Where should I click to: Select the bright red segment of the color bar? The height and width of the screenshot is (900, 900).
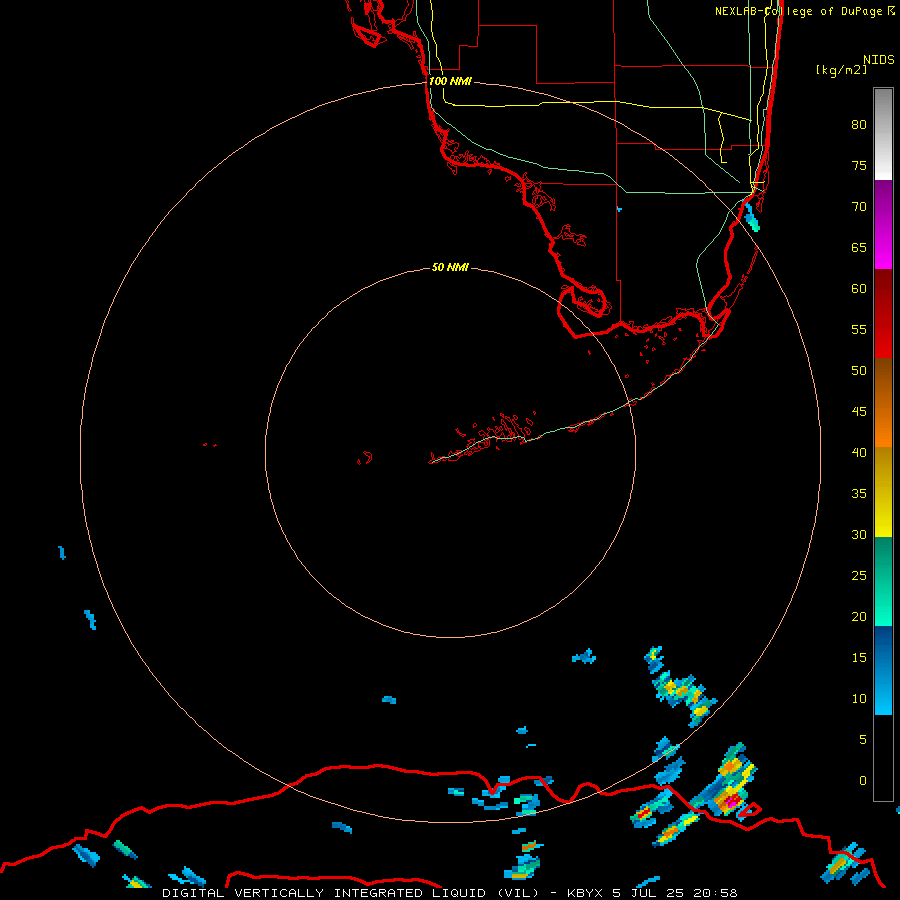point(883,314)
